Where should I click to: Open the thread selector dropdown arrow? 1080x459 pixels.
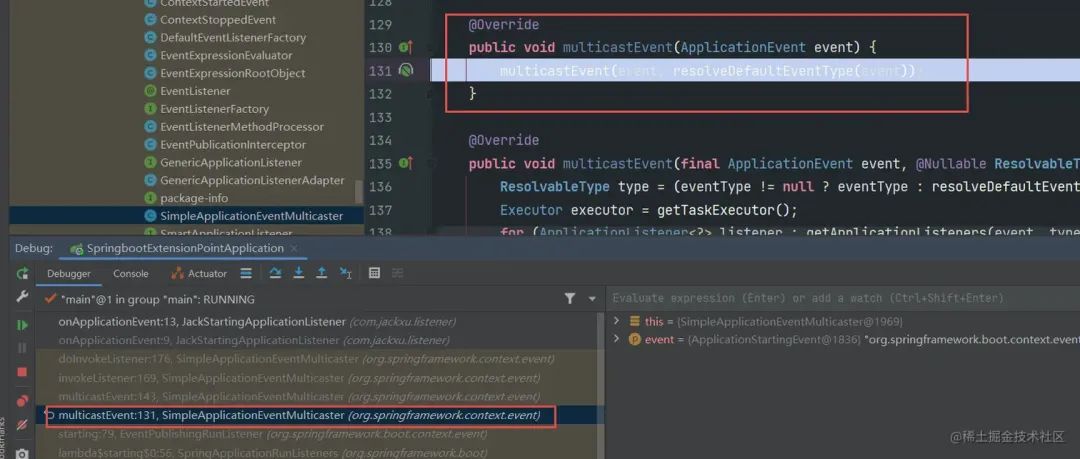point(592,299)
